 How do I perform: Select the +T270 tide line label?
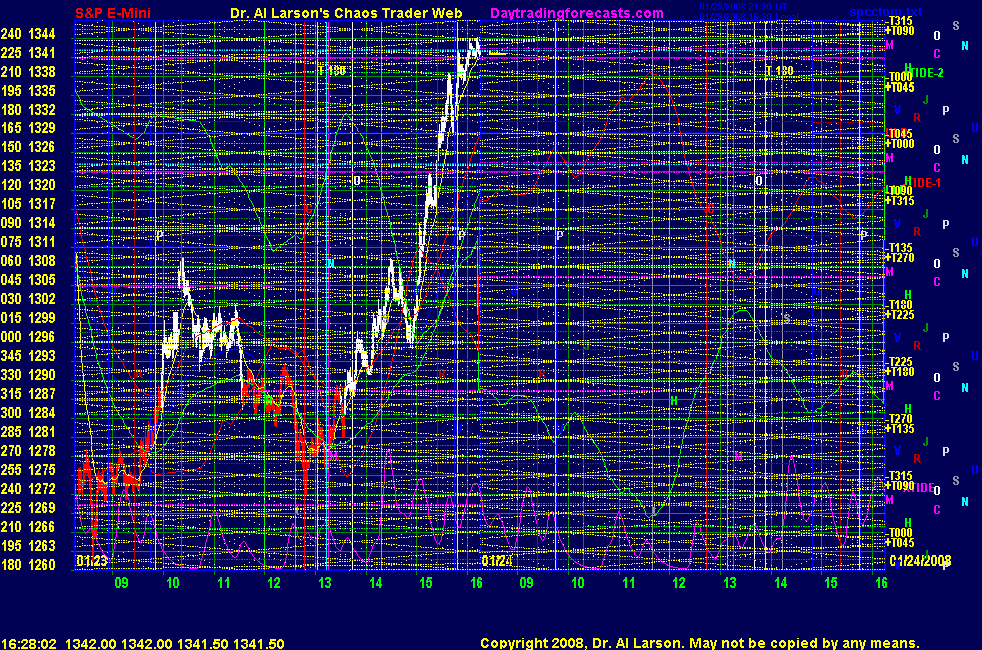[900, 258]
